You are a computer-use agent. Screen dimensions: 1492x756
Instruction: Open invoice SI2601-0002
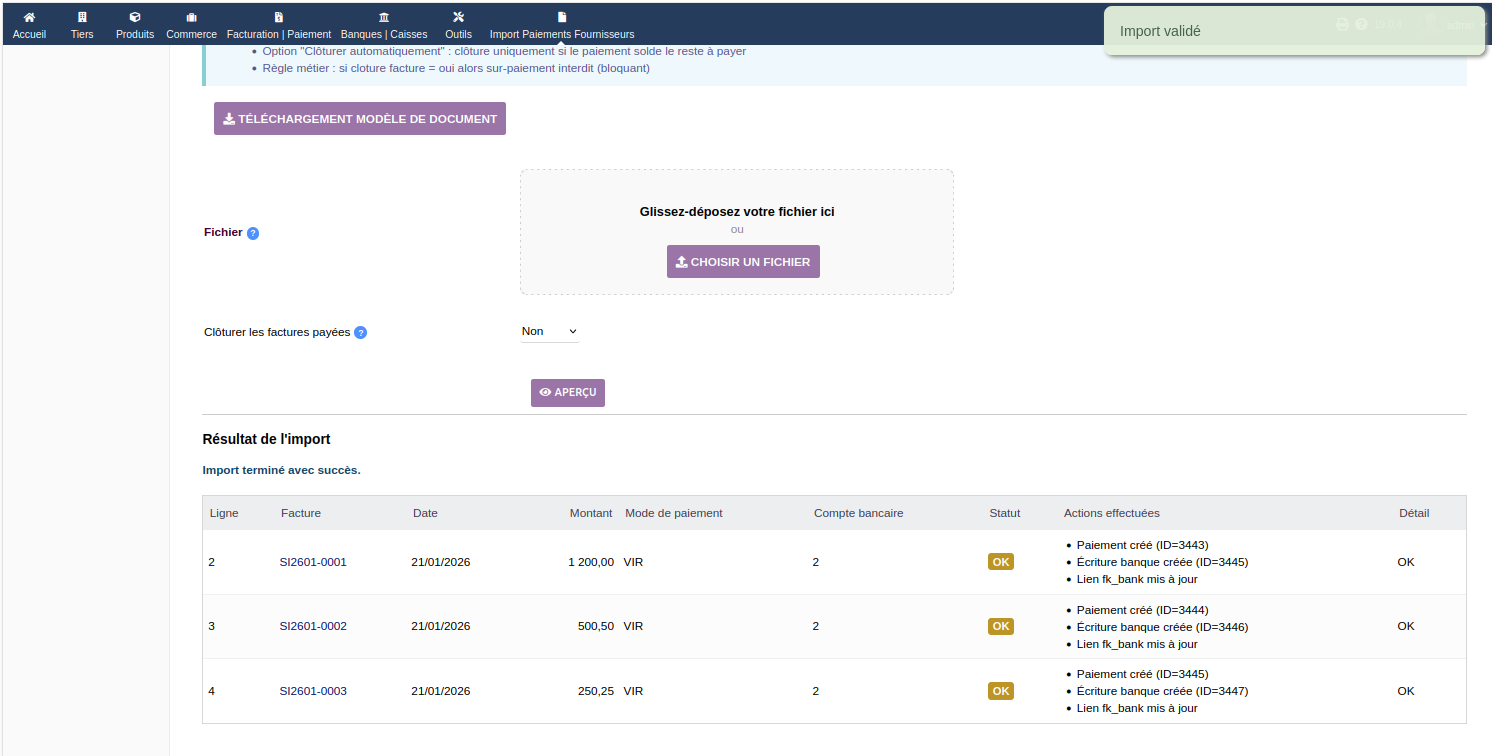click(x=313, y=626)
